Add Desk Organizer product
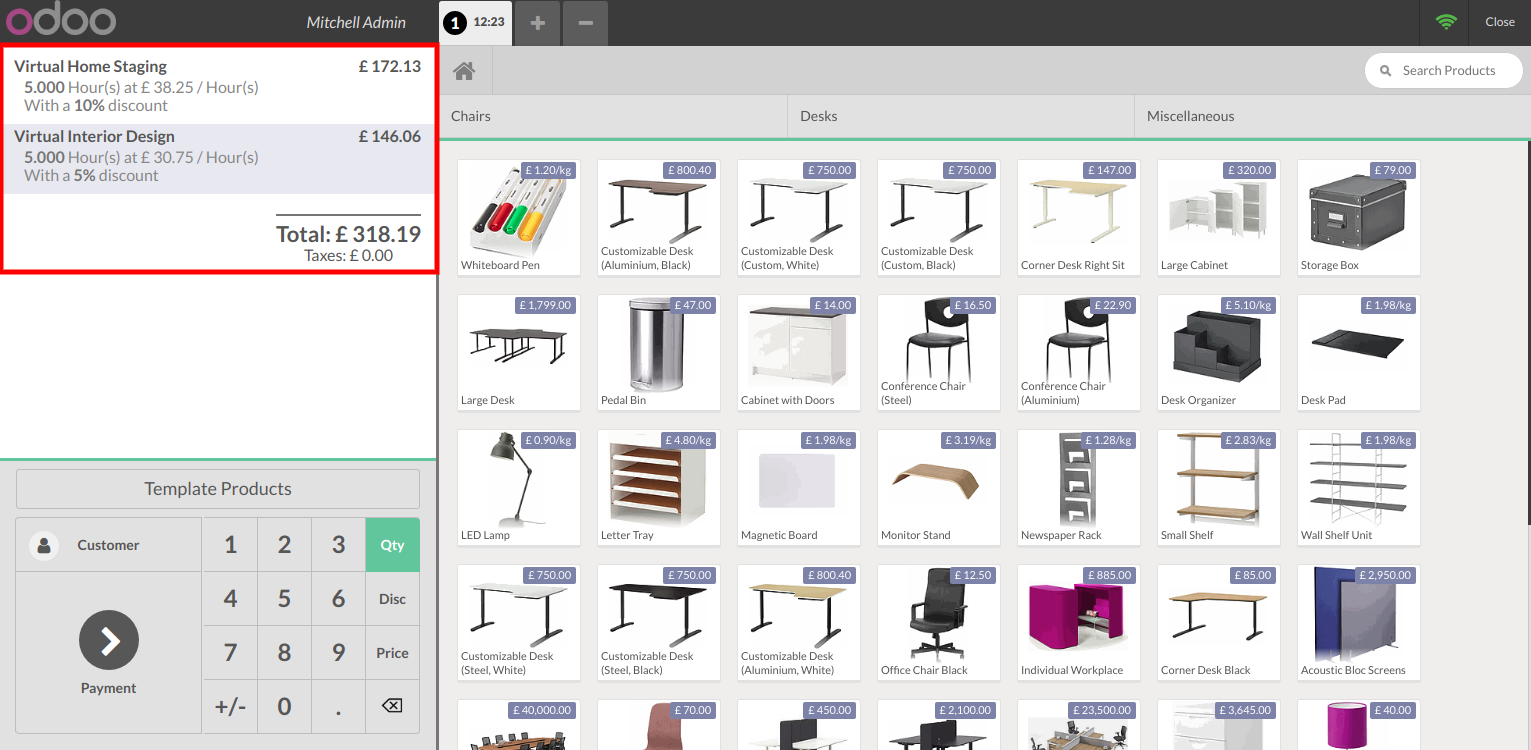Image resolution: width=1531 pixels, height=750 pixels. pos(1219,352)
